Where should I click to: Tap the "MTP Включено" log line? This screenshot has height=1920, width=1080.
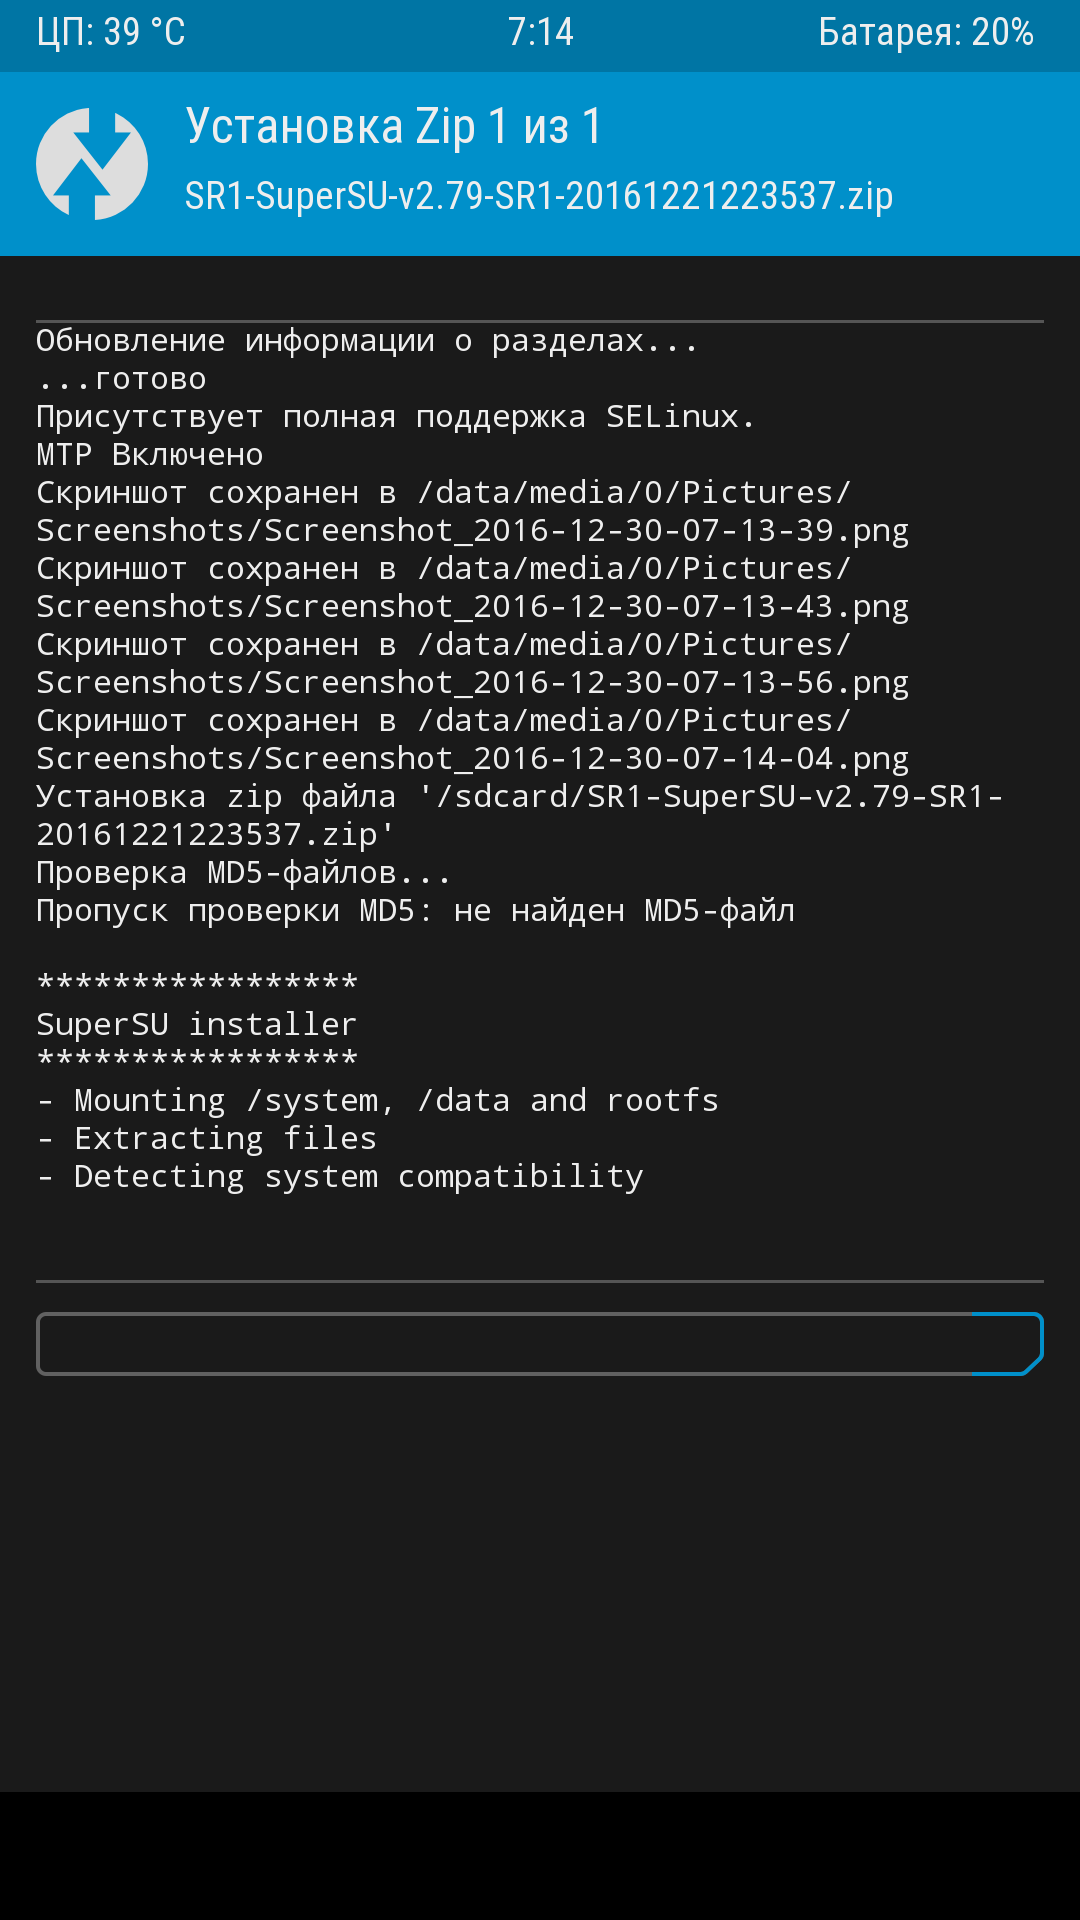150,455
